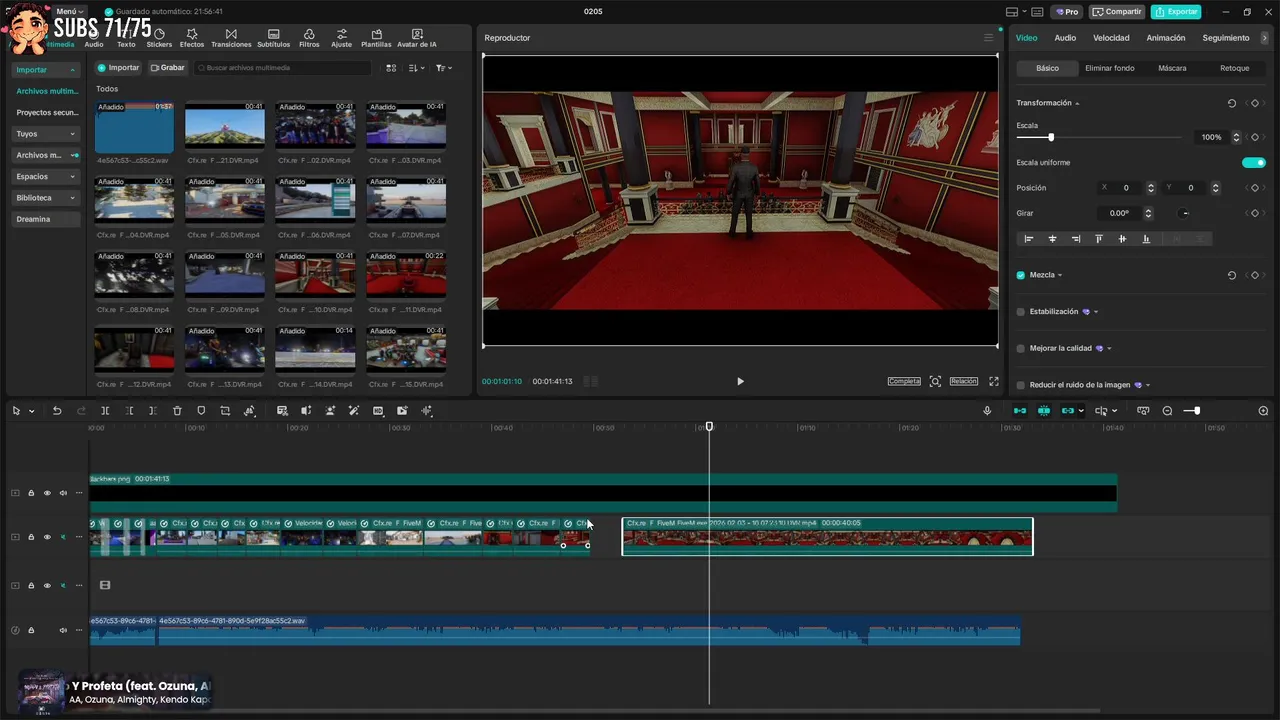
Task: Toggle timeline linking button
Action: [x=1068, y=411]
